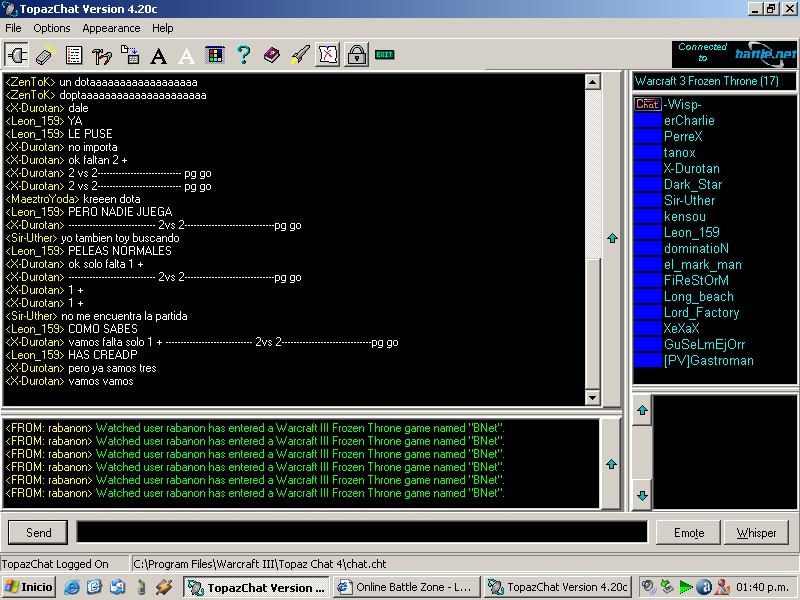
Task: Open the checklist icon in toolbar
Action: 74,55
